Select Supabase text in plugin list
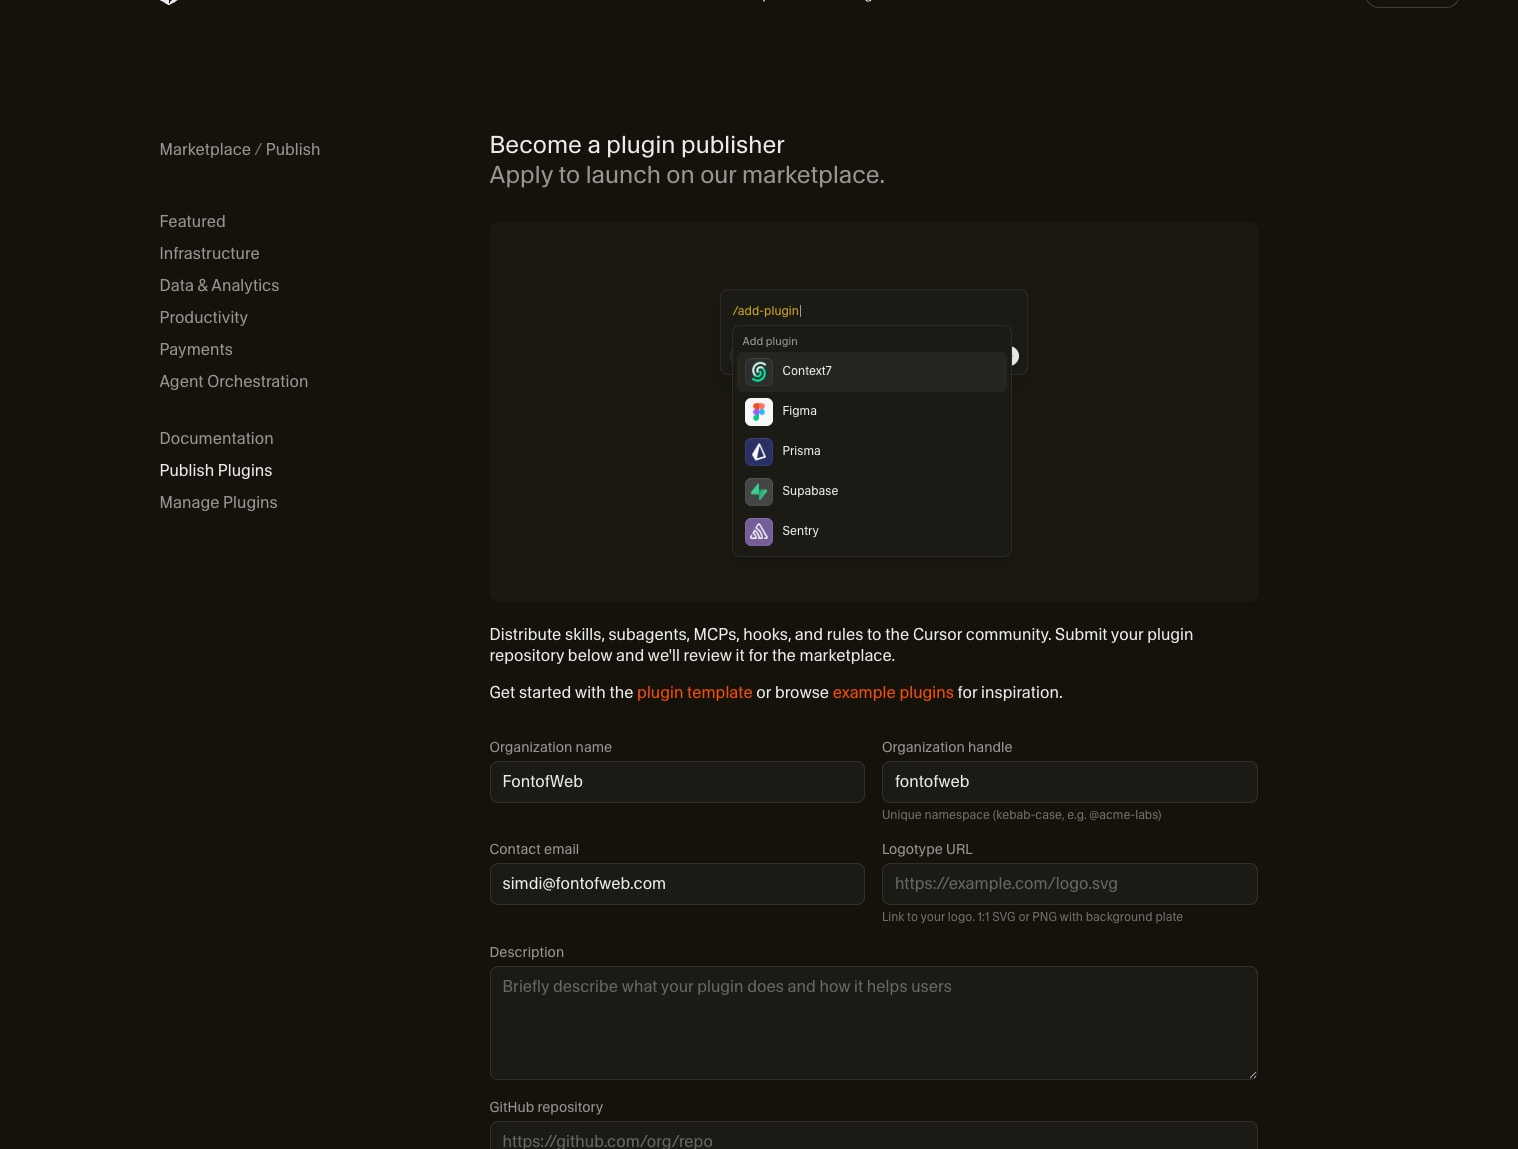Image resolution: width=1518 pixels, height=1149 pixels. point(810,491)
